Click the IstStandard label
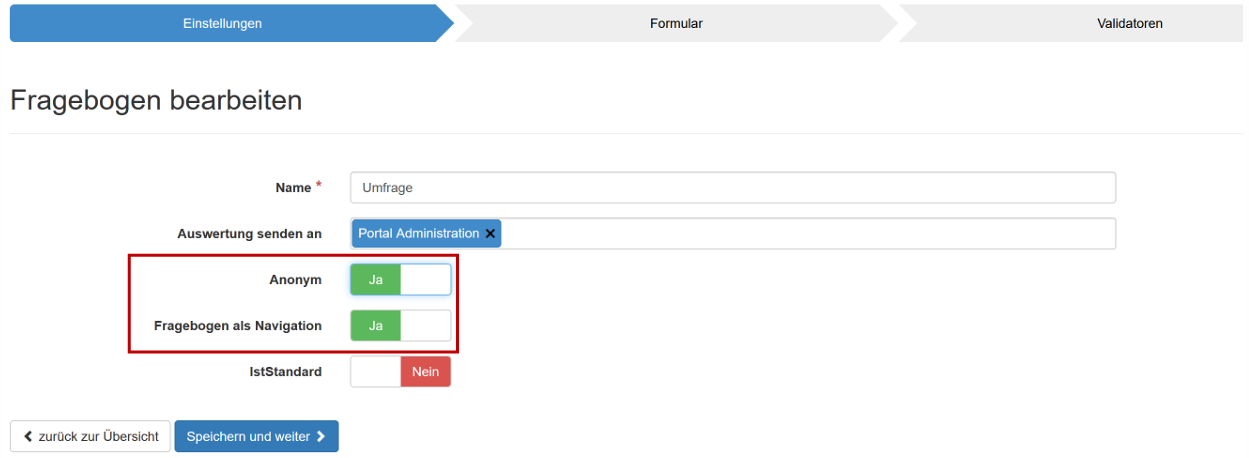 tap(285, 372)
